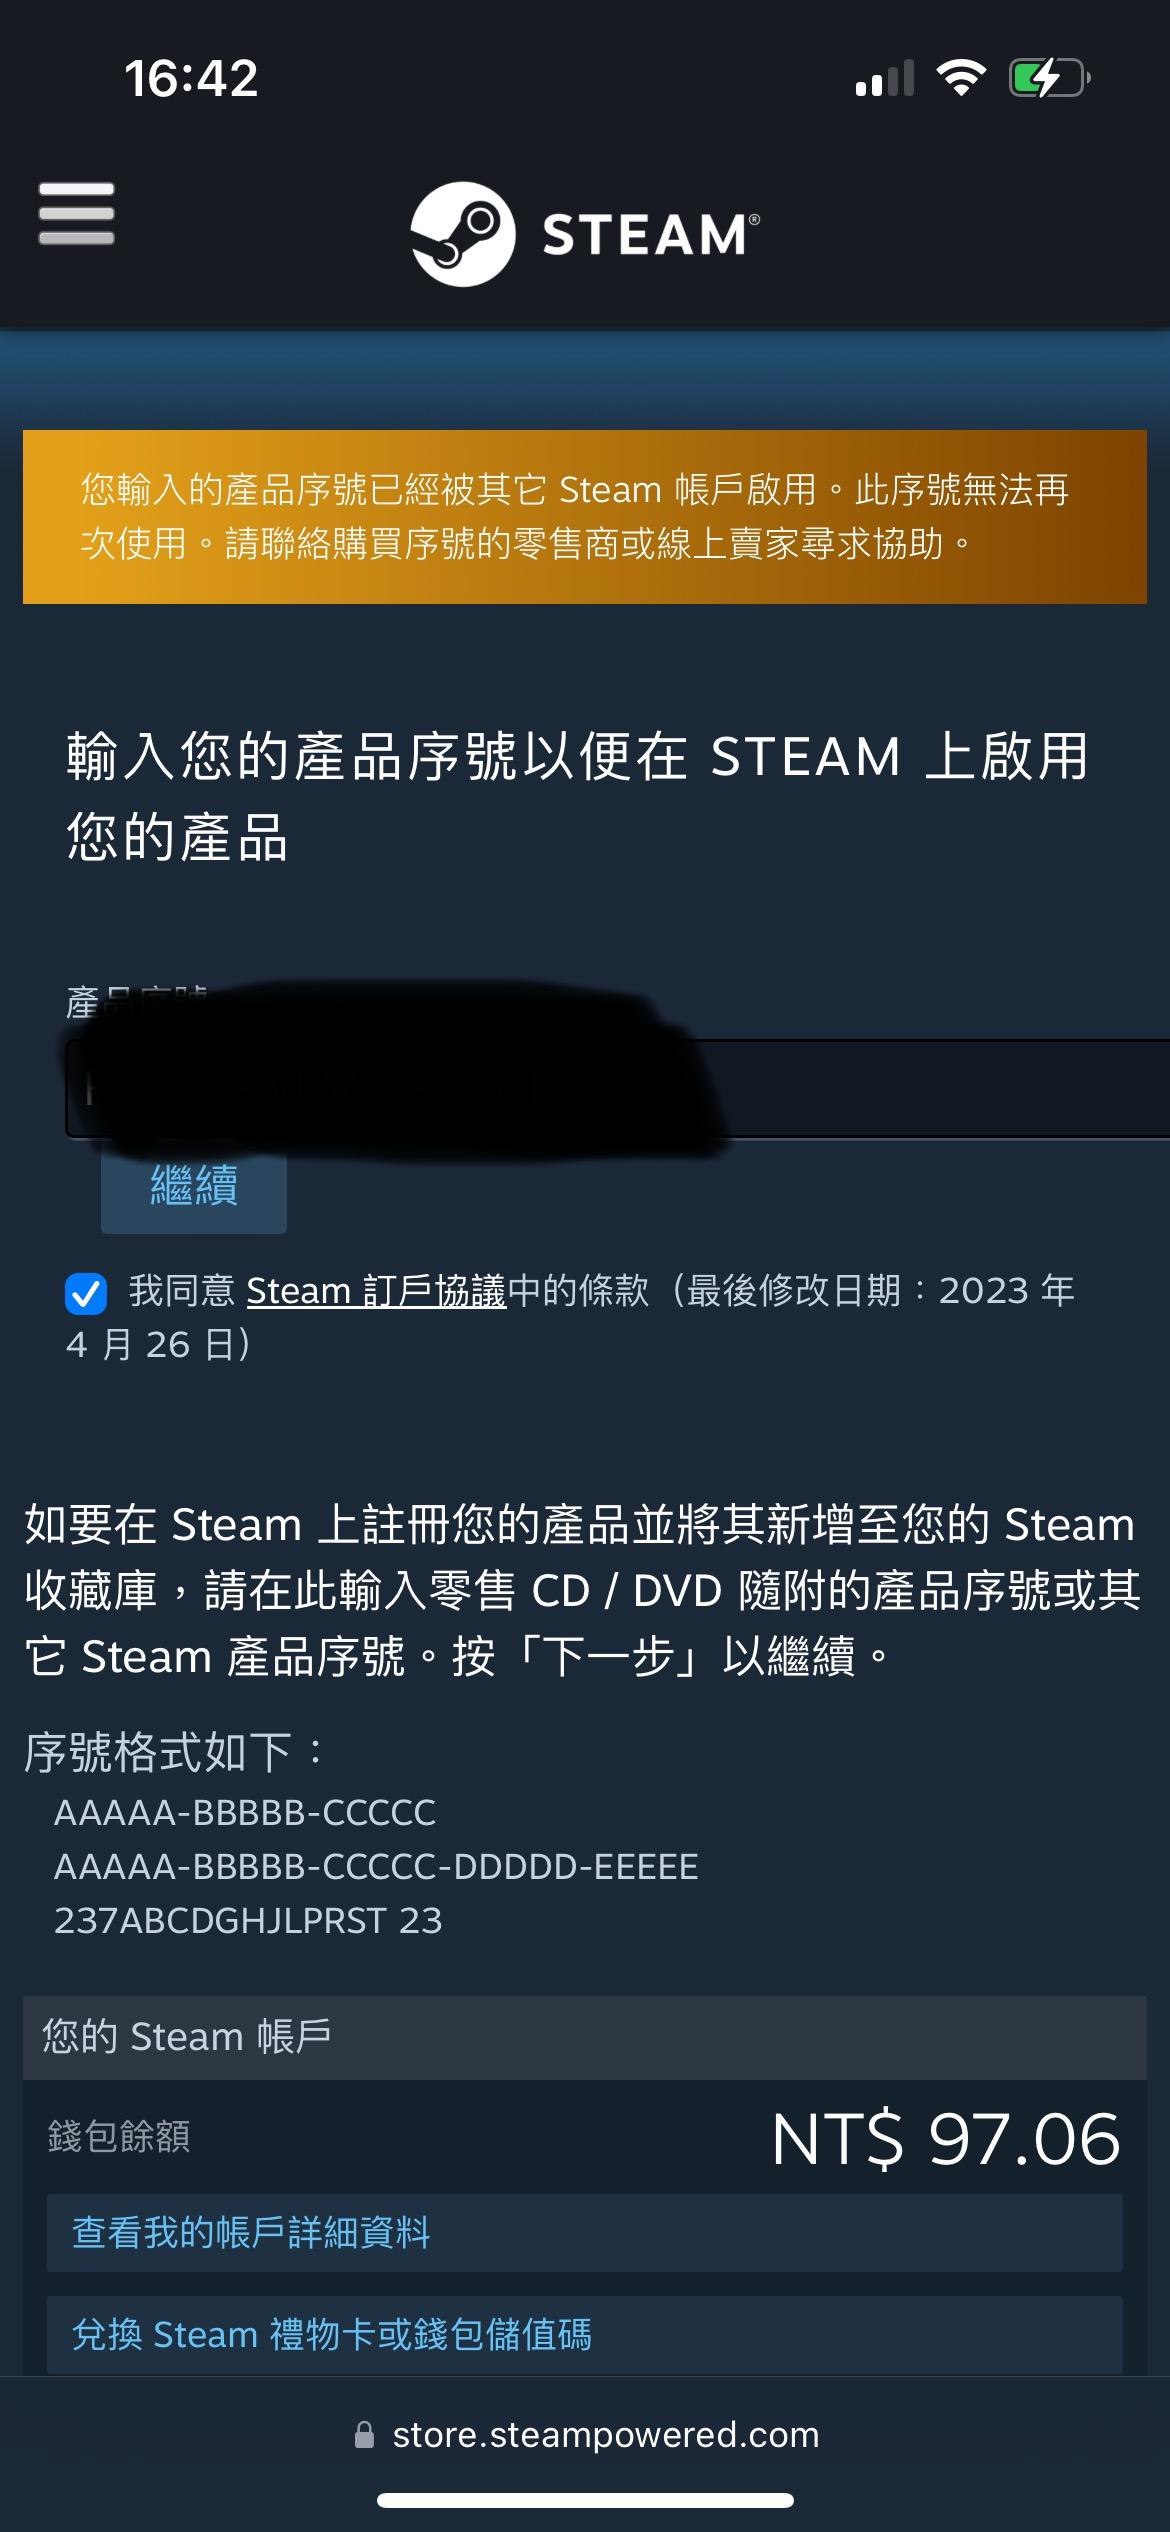The width and height of the screenshot is (1170, 2532).
Task: Tap the lock icon beside the URL
Action: (x=365, y=2435)
